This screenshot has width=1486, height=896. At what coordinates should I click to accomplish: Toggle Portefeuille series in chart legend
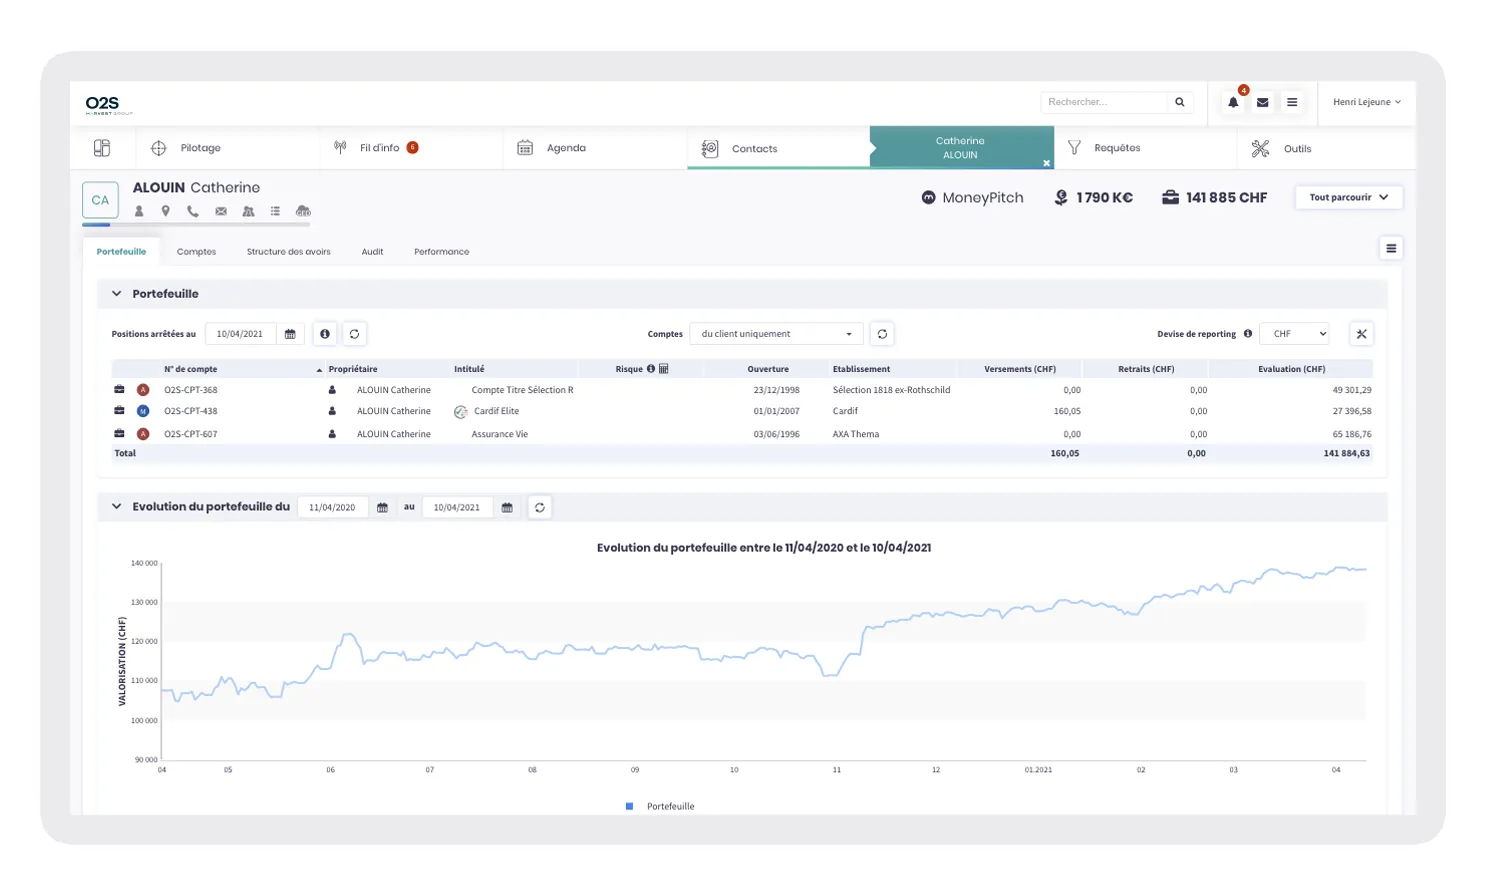pyautogui.click(x=661, y=806)
